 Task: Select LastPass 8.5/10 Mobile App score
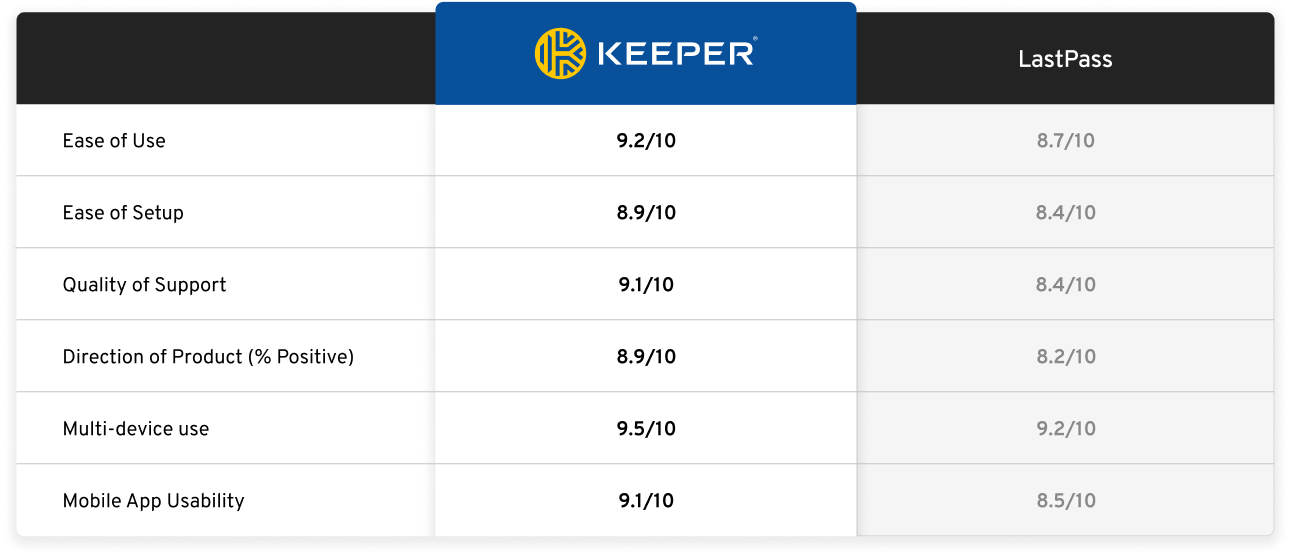(1065, 501)
